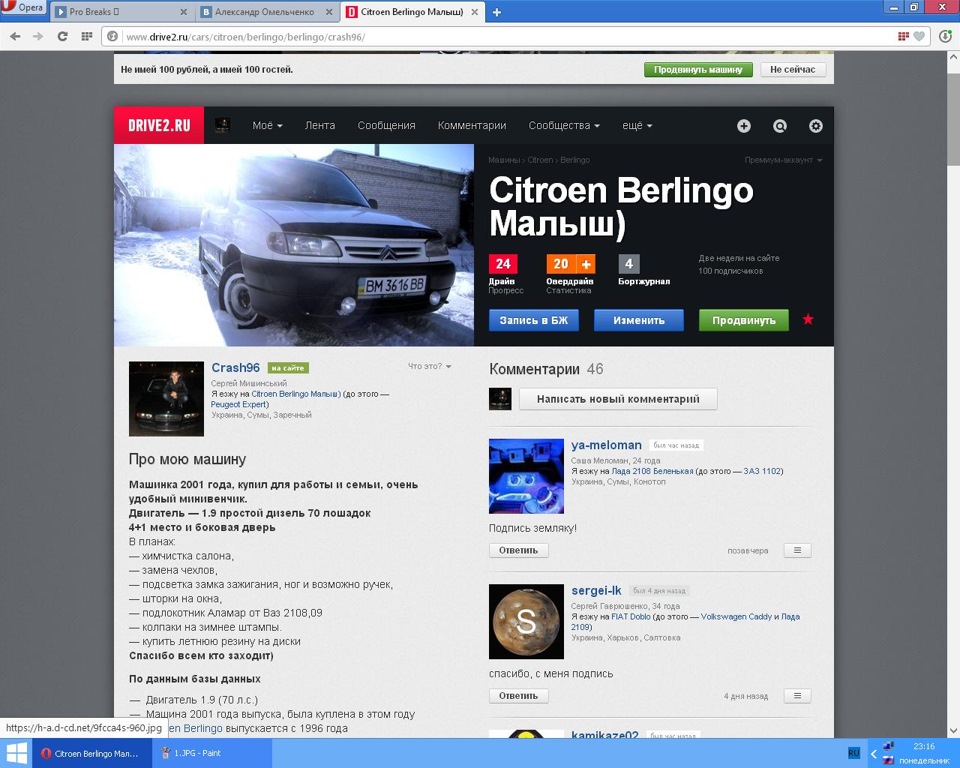Open the 1.JPG - Paint taskbar item
The width and height of the screenshot is (960, 768).
click(x=211, y=753)
